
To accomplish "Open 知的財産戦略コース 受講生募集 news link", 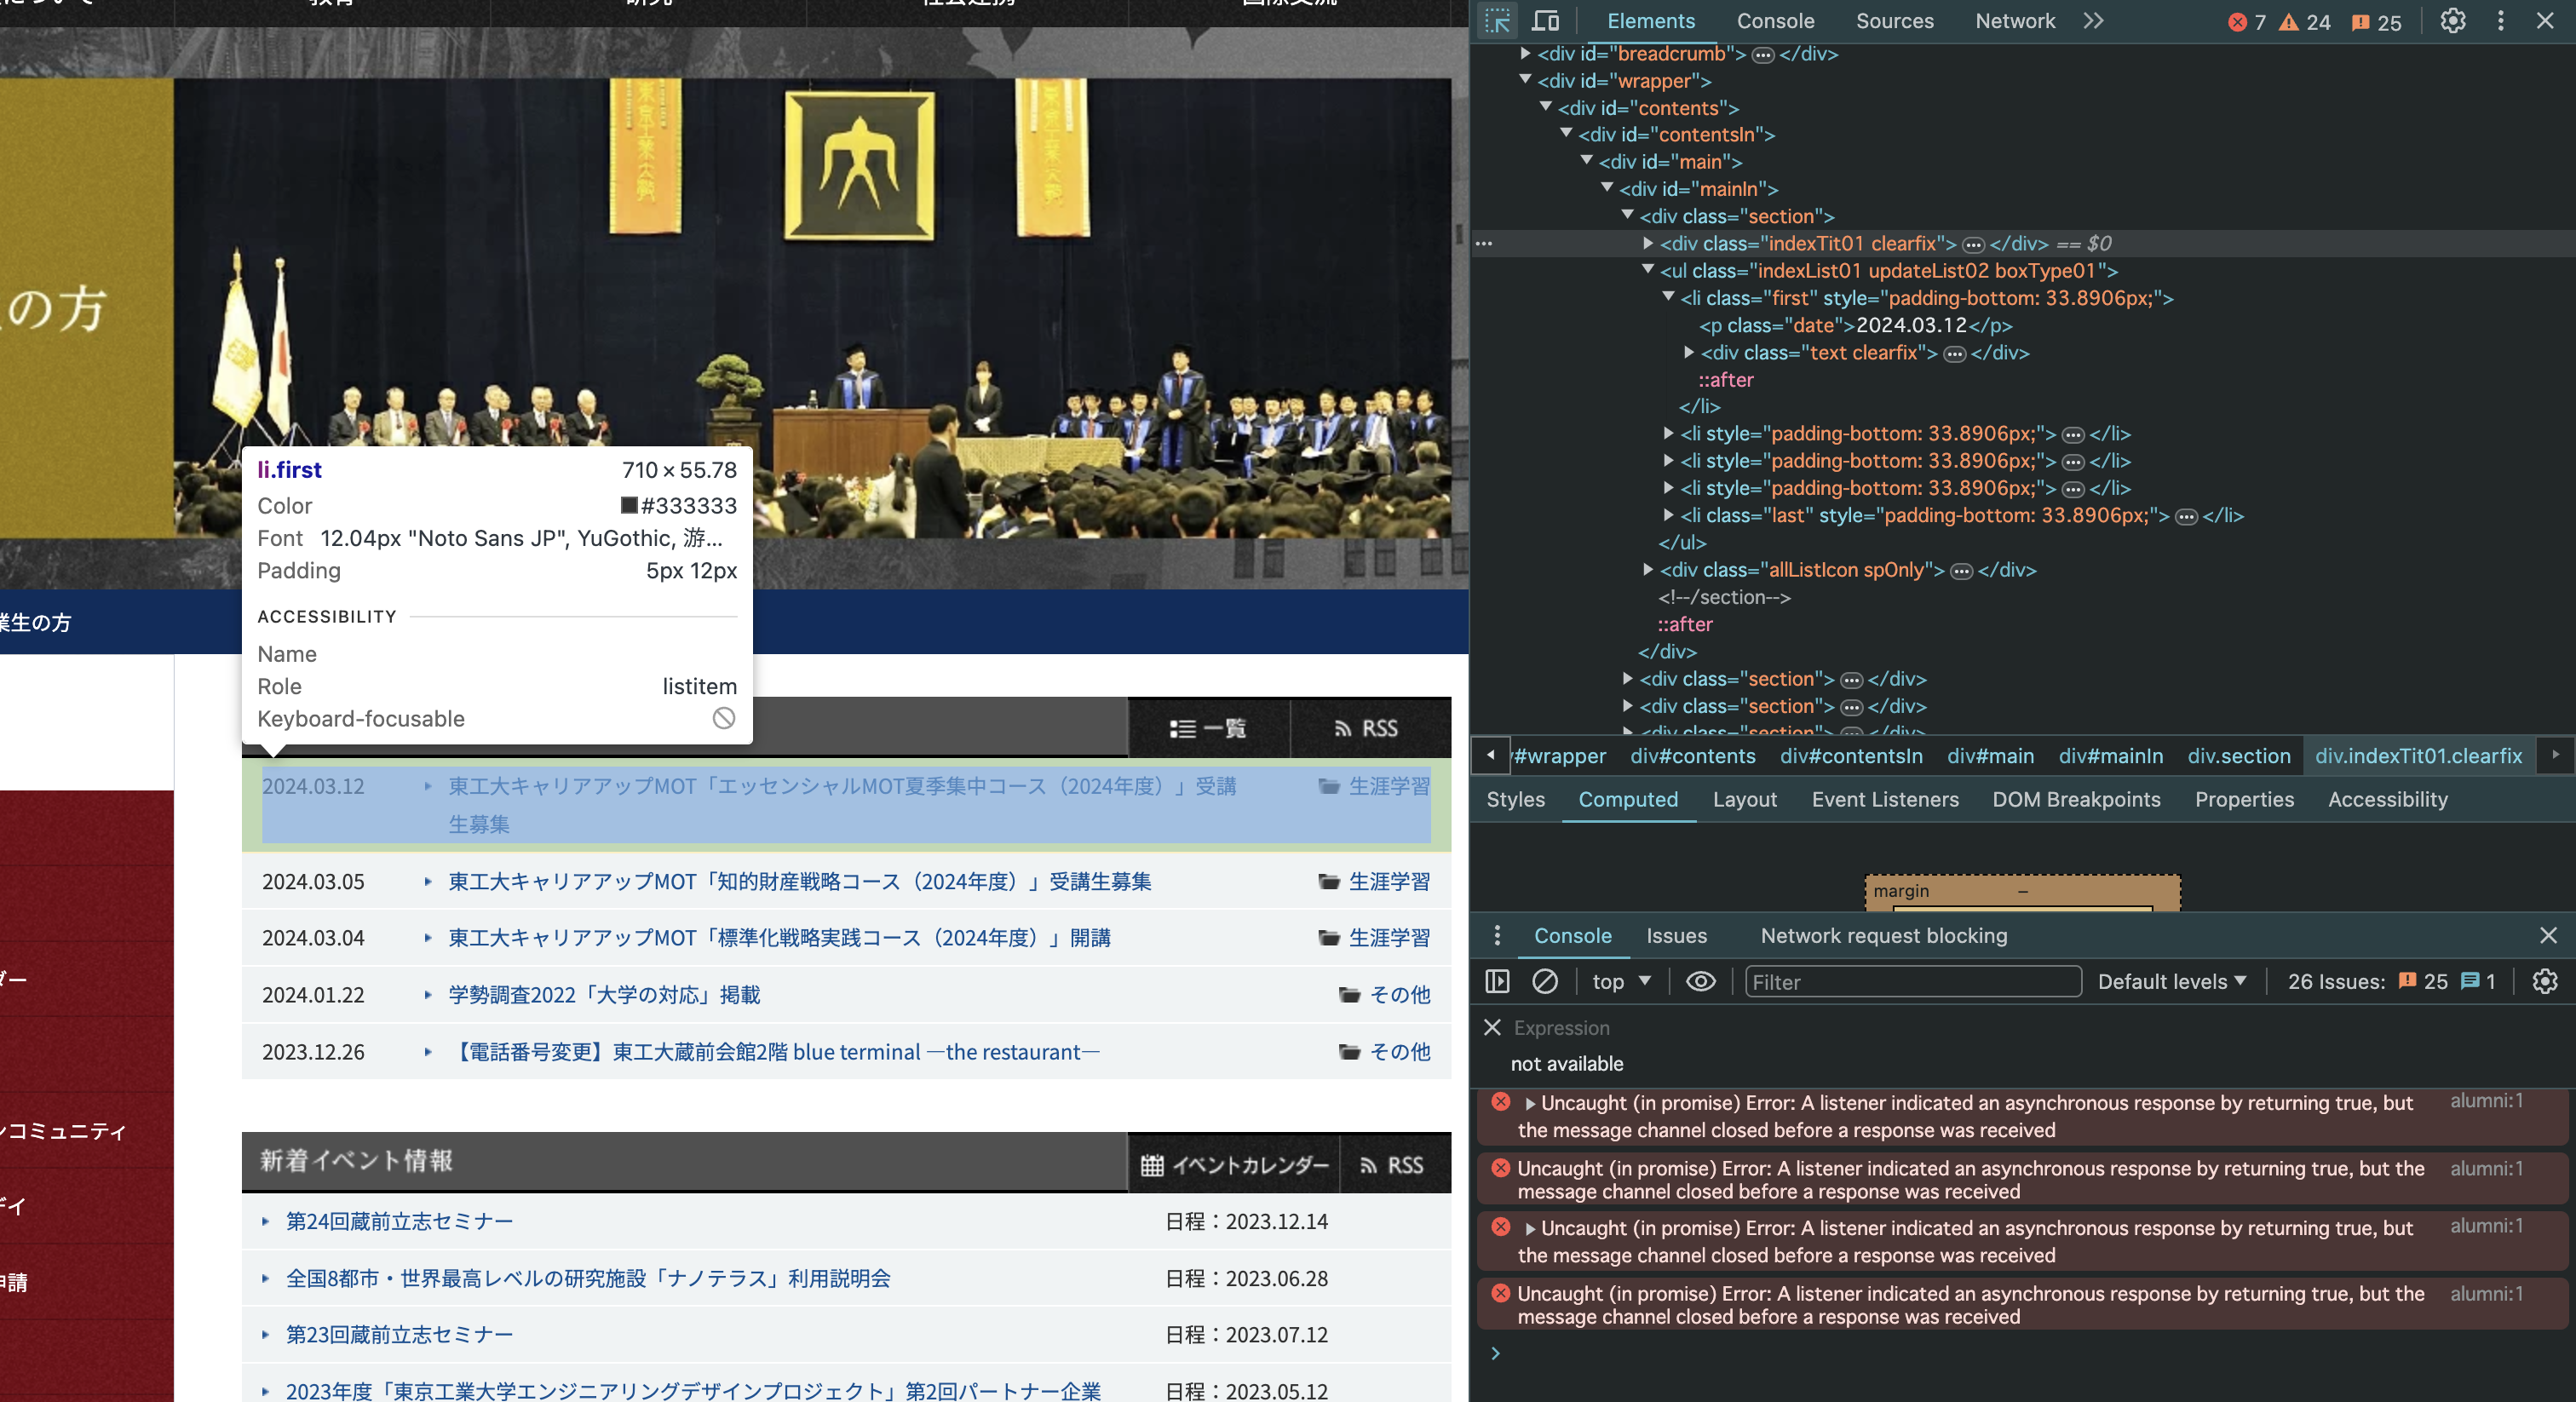I will click(x=799, y=881).
